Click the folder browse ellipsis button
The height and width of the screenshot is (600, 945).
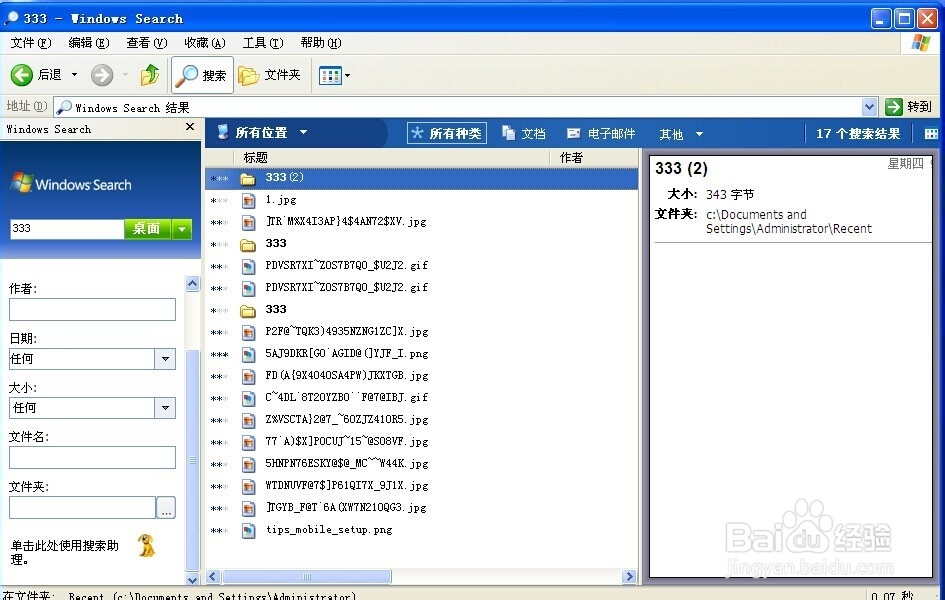click(166, 507)
